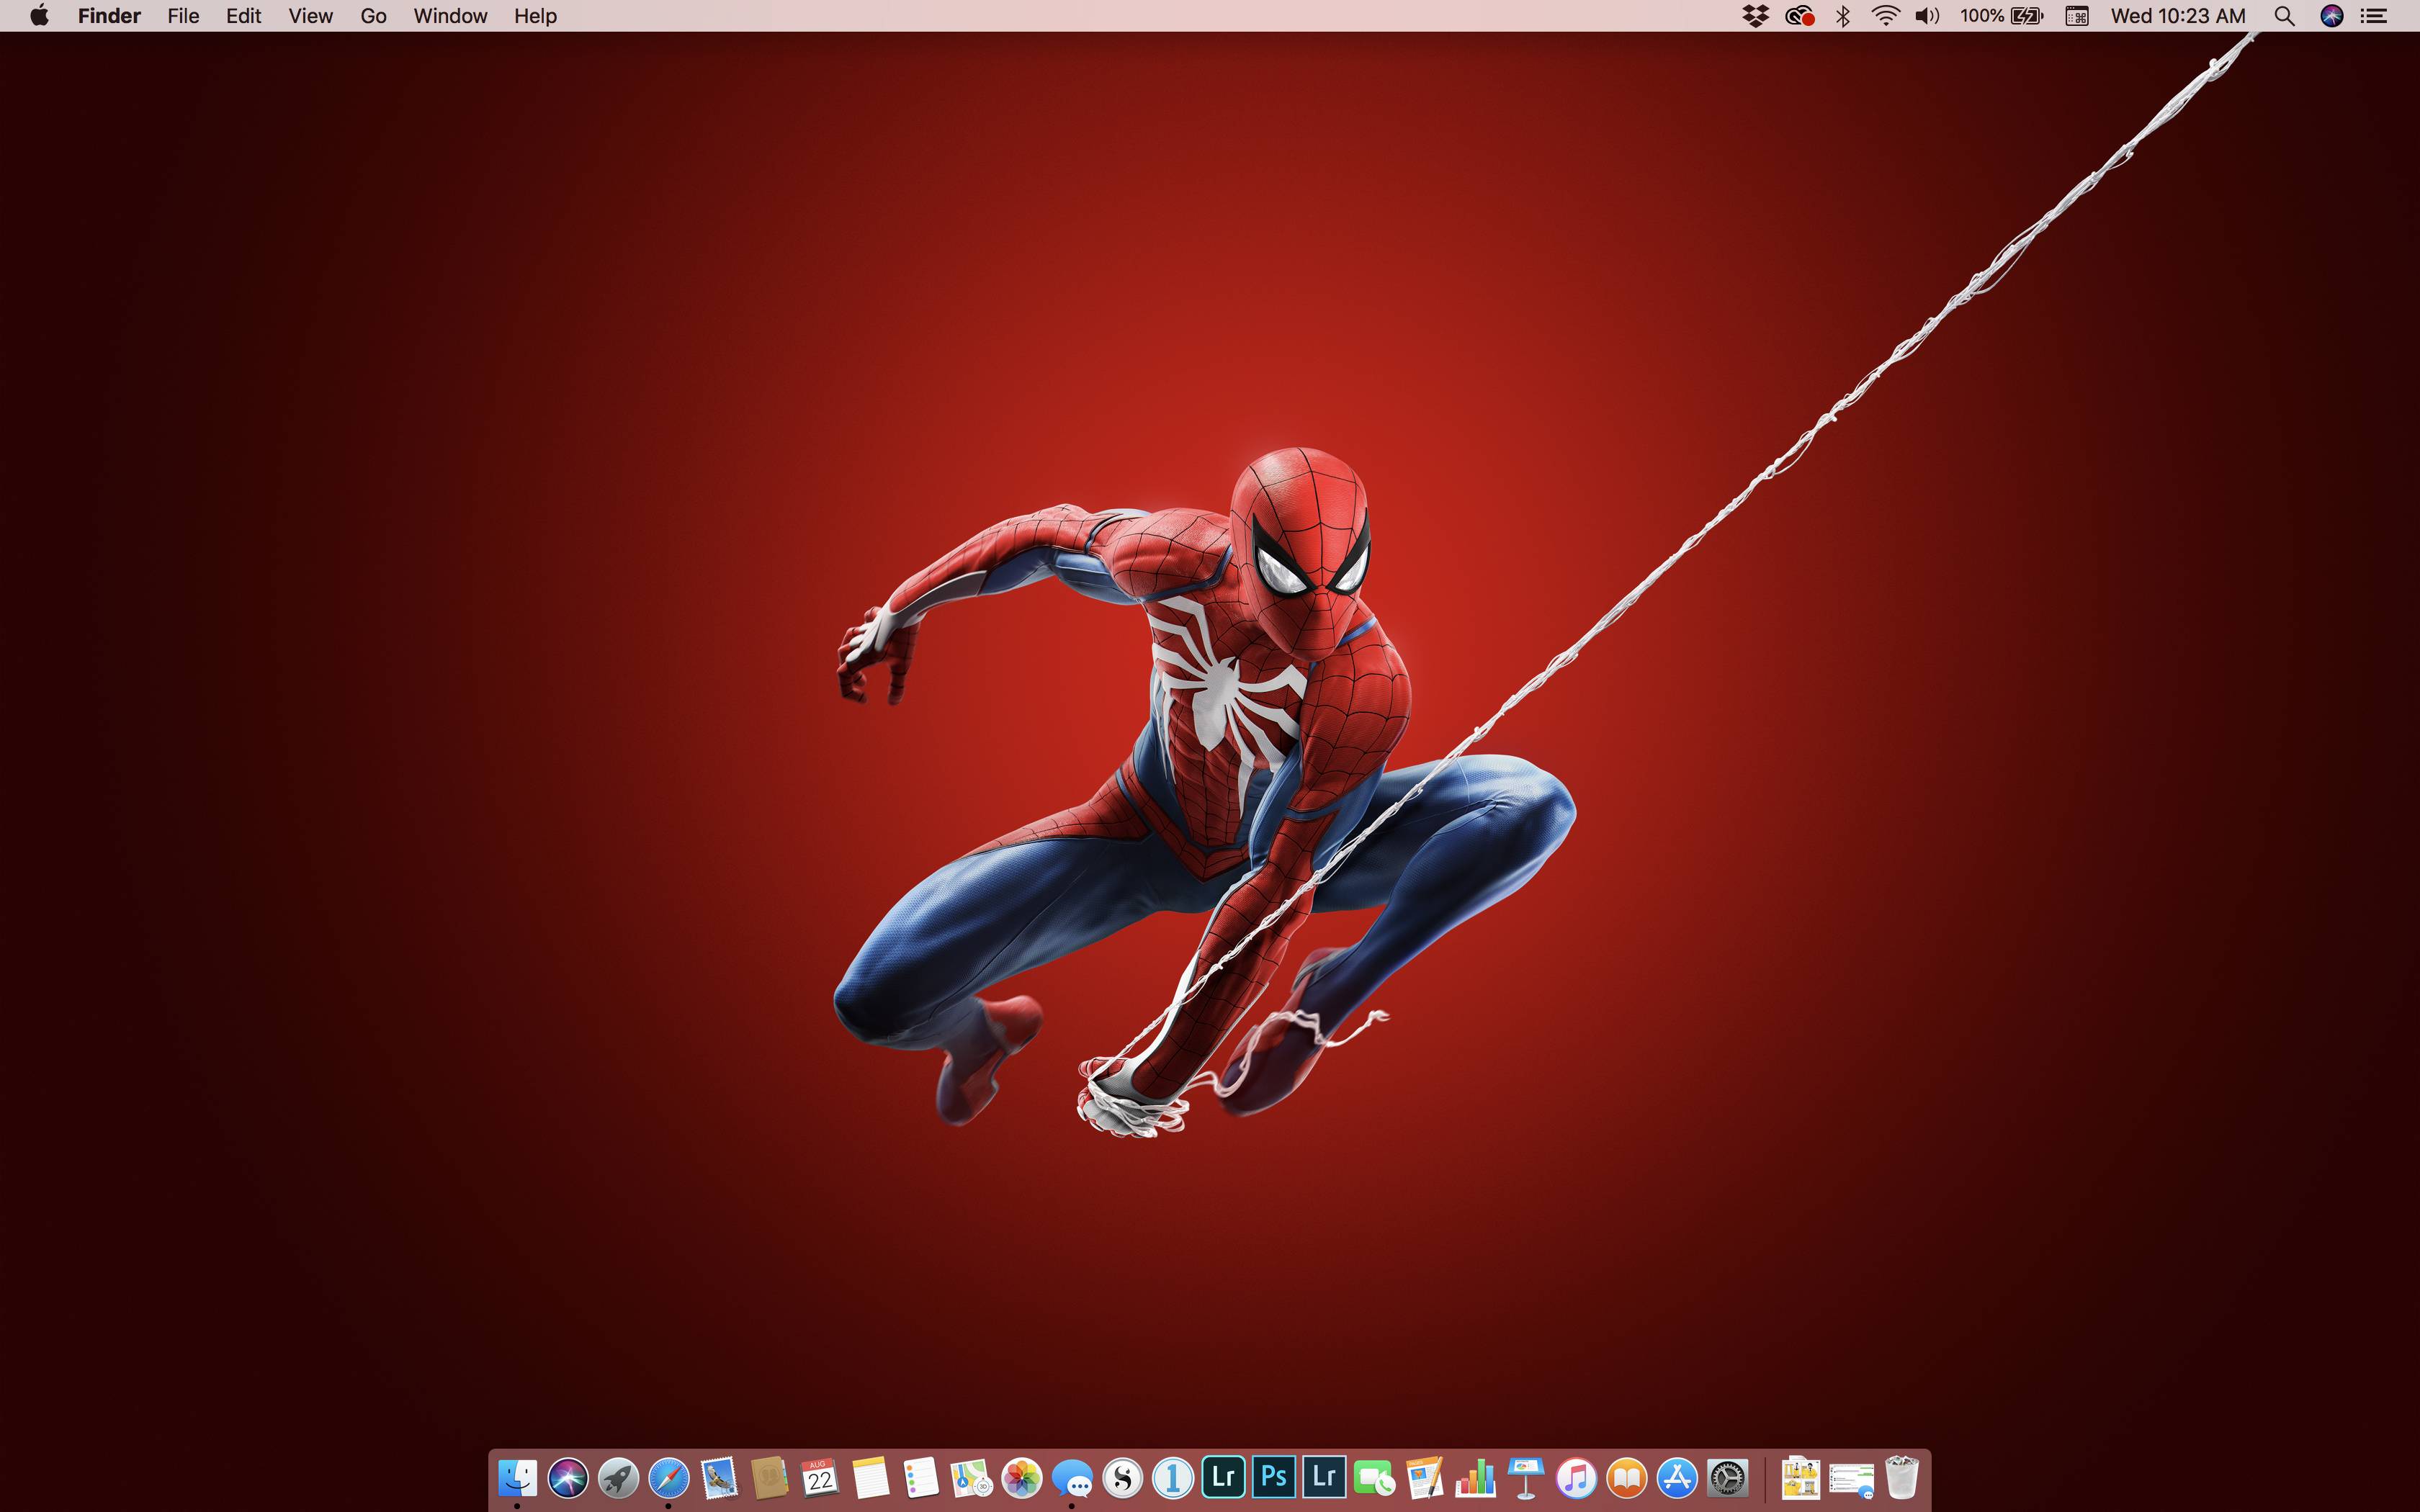Open keyboard viewer input menu icon
The height and width of the screenshot is (1512, 2420).
pyautogui.click(x=2076, y=16)
